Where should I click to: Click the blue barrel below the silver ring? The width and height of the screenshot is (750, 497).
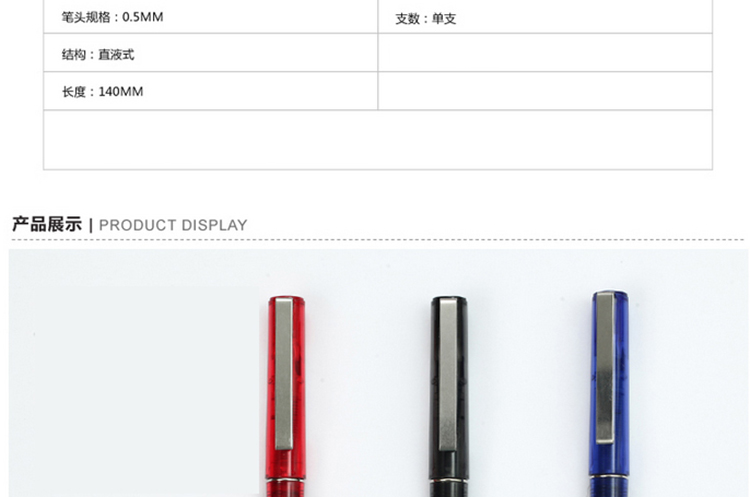point(608,487)
